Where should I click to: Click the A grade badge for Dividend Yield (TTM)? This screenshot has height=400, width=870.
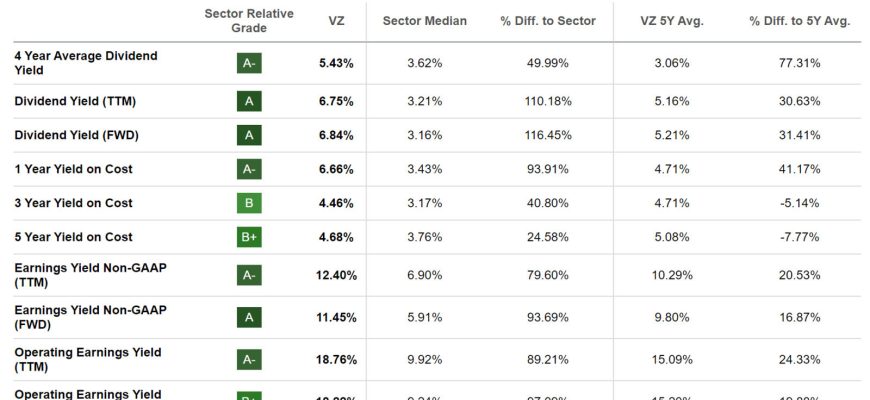click(249, 102)
